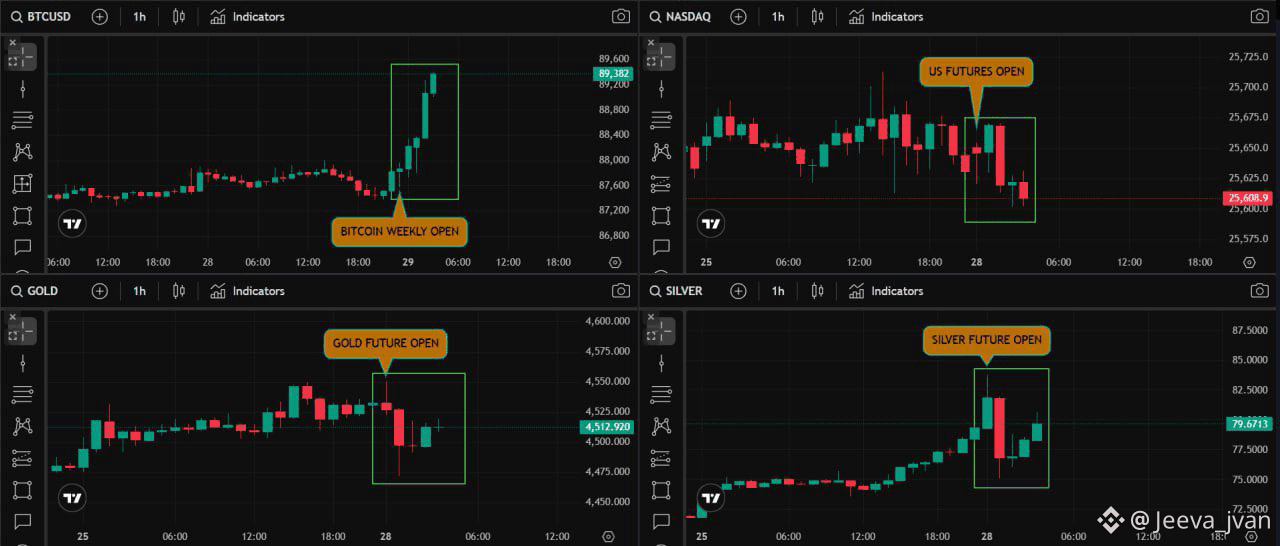Viewport: 1280px width, 546px height.
Task: Select Fibonacci lines tool in BTCUSD panel
Action: [x=22, y=121]
